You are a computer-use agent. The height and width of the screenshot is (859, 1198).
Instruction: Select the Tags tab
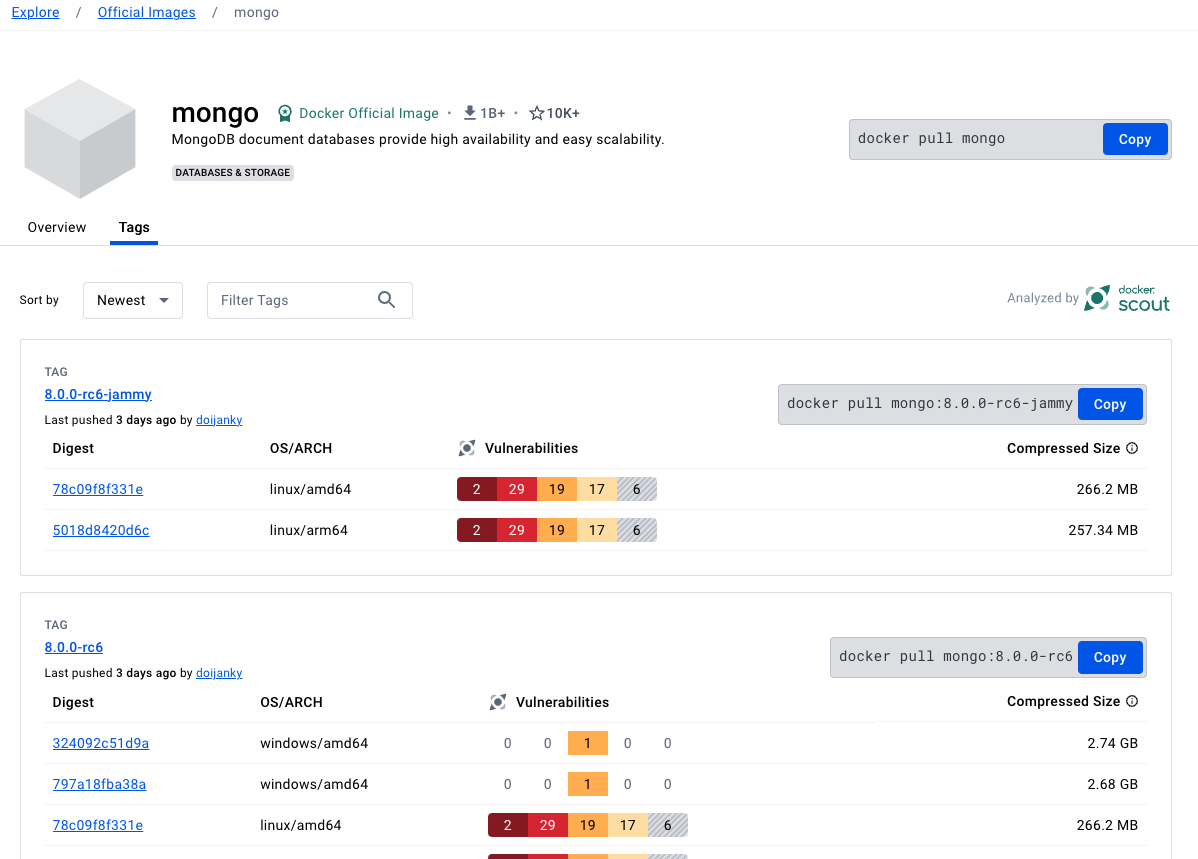tap(134, 227)
